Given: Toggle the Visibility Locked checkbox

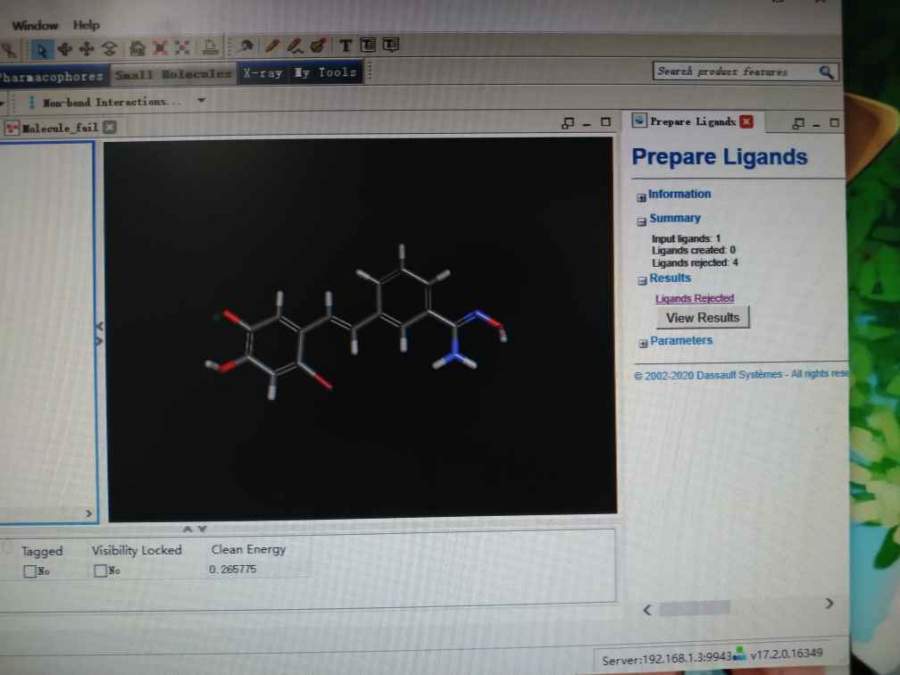Looking at the screenshot, I should point(99,571).
